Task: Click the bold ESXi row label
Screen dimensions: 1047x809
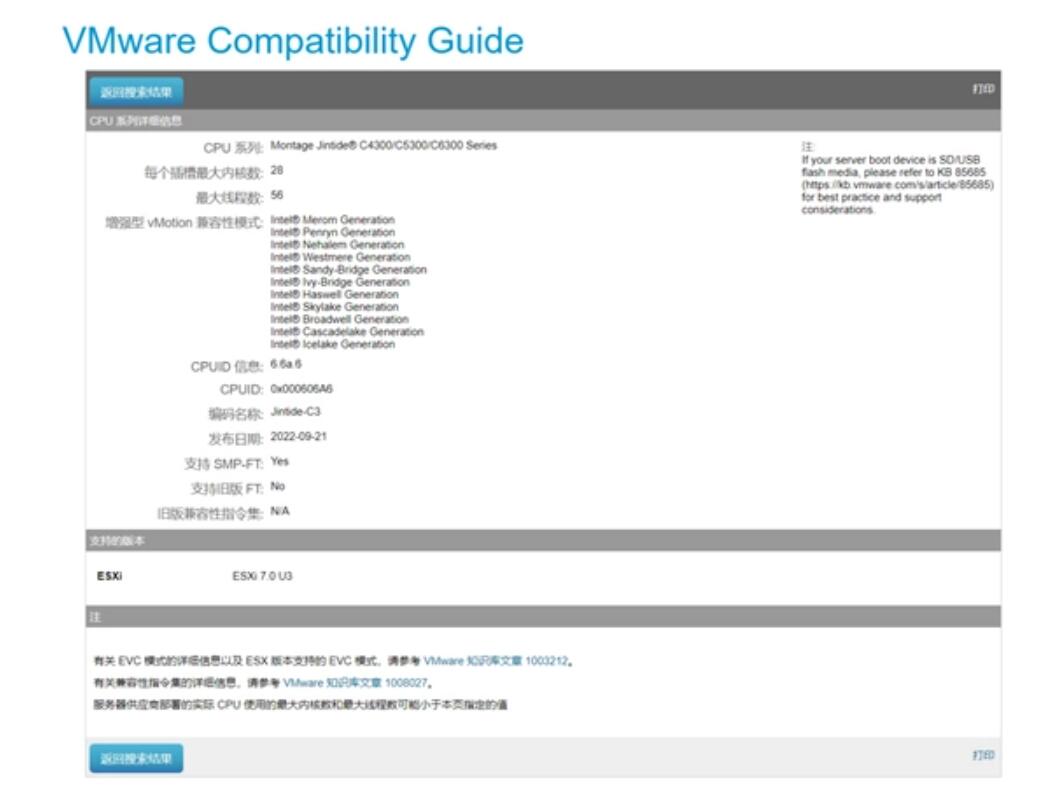Action: 110,576
